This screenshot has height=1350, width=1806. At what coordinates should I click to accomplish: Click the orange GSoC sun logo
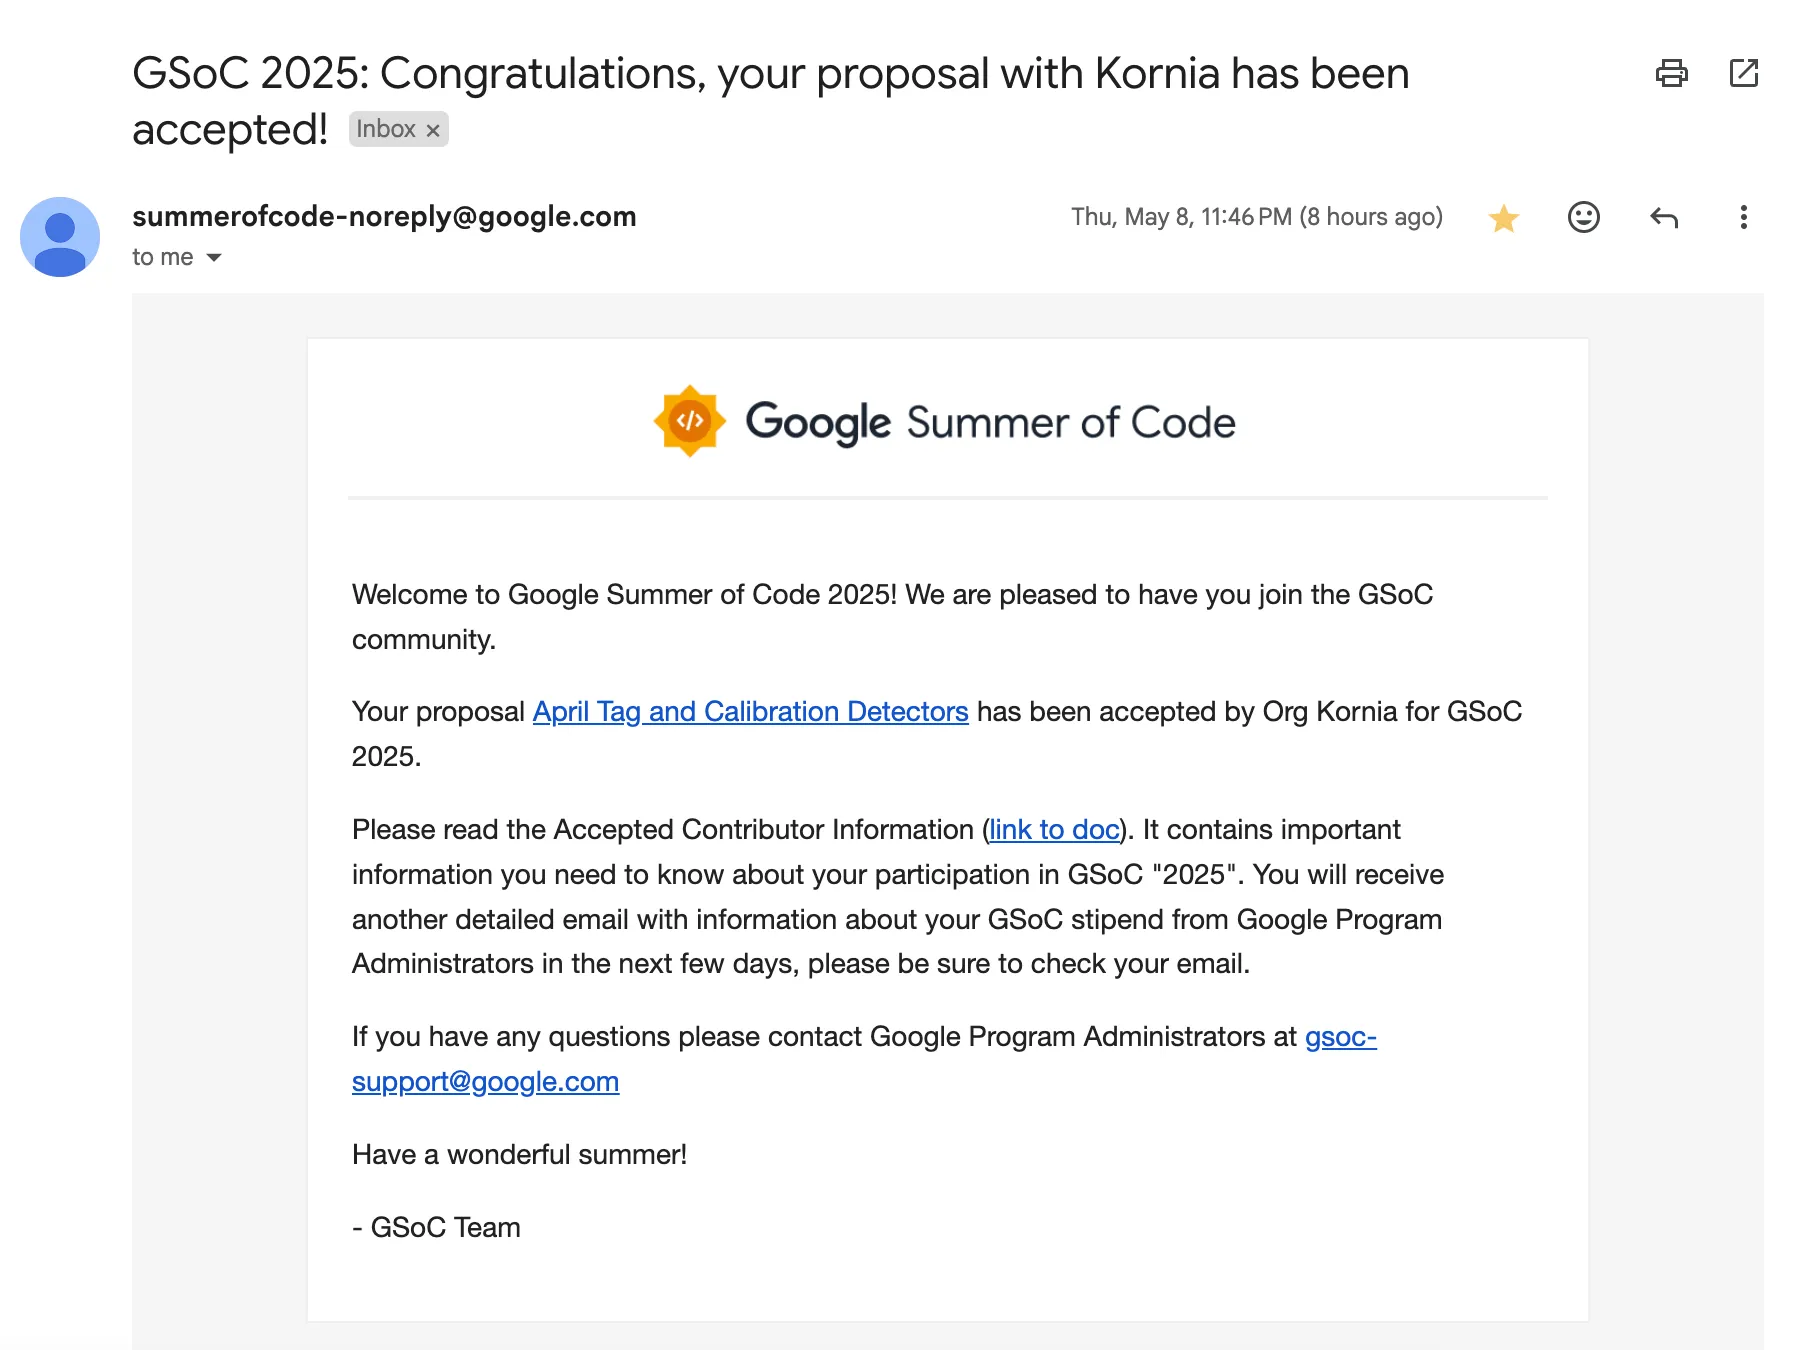689,421
